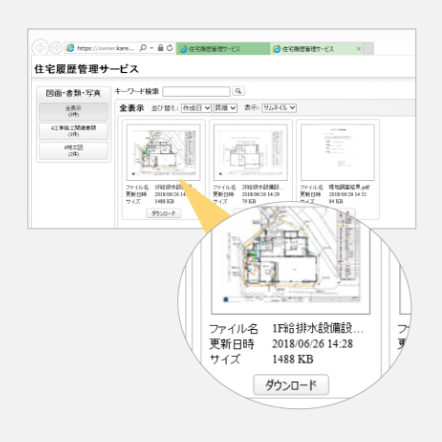Click ダウンロード under first floor plan thumbnail
The width and height of the screenshot is (442, 442).
coord(164,213)
